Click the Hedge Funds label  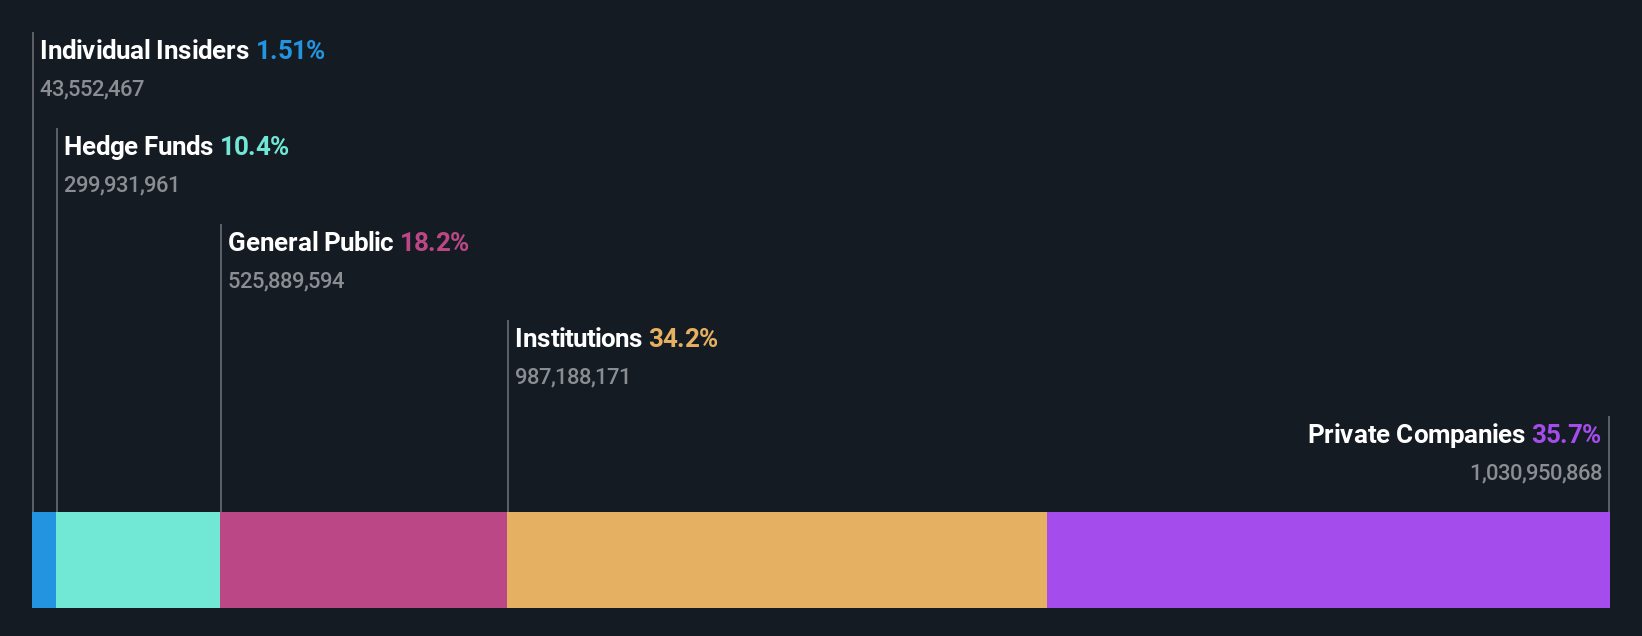pyautogui.click(x=138, y=146)
